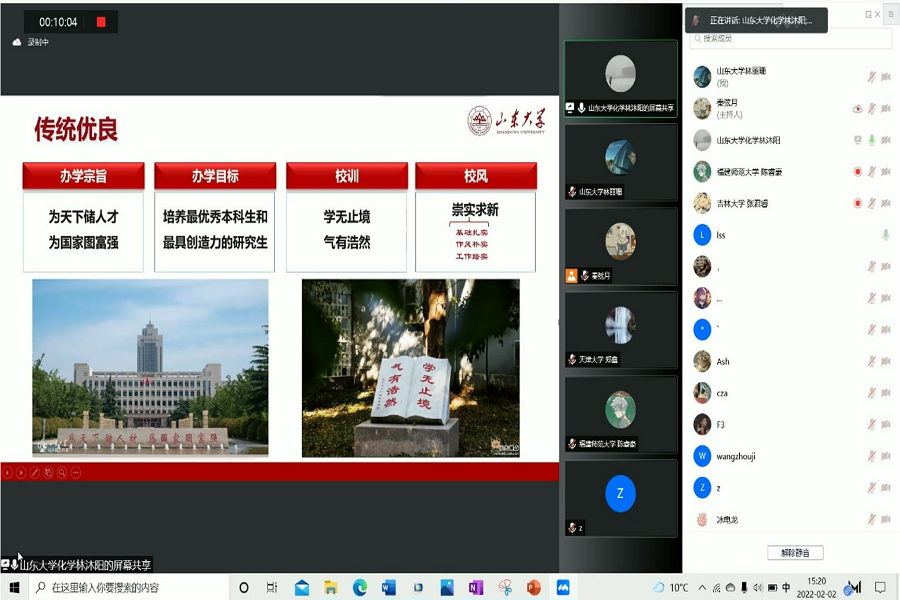Click the screen-share icon for 山东大学化学林沐阳
The image size is (900, 600).
[858, 140]
